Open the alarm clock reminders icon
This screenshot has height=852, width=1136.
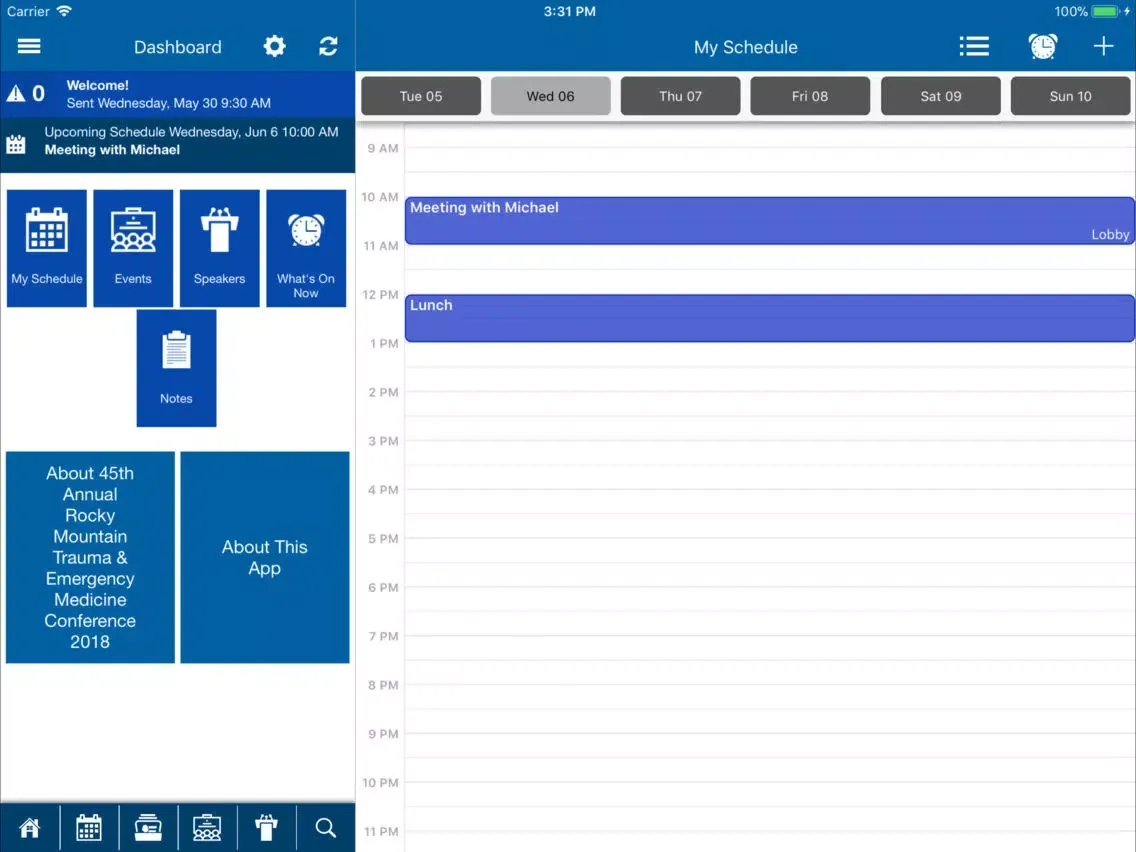[x=1043, y=46]
